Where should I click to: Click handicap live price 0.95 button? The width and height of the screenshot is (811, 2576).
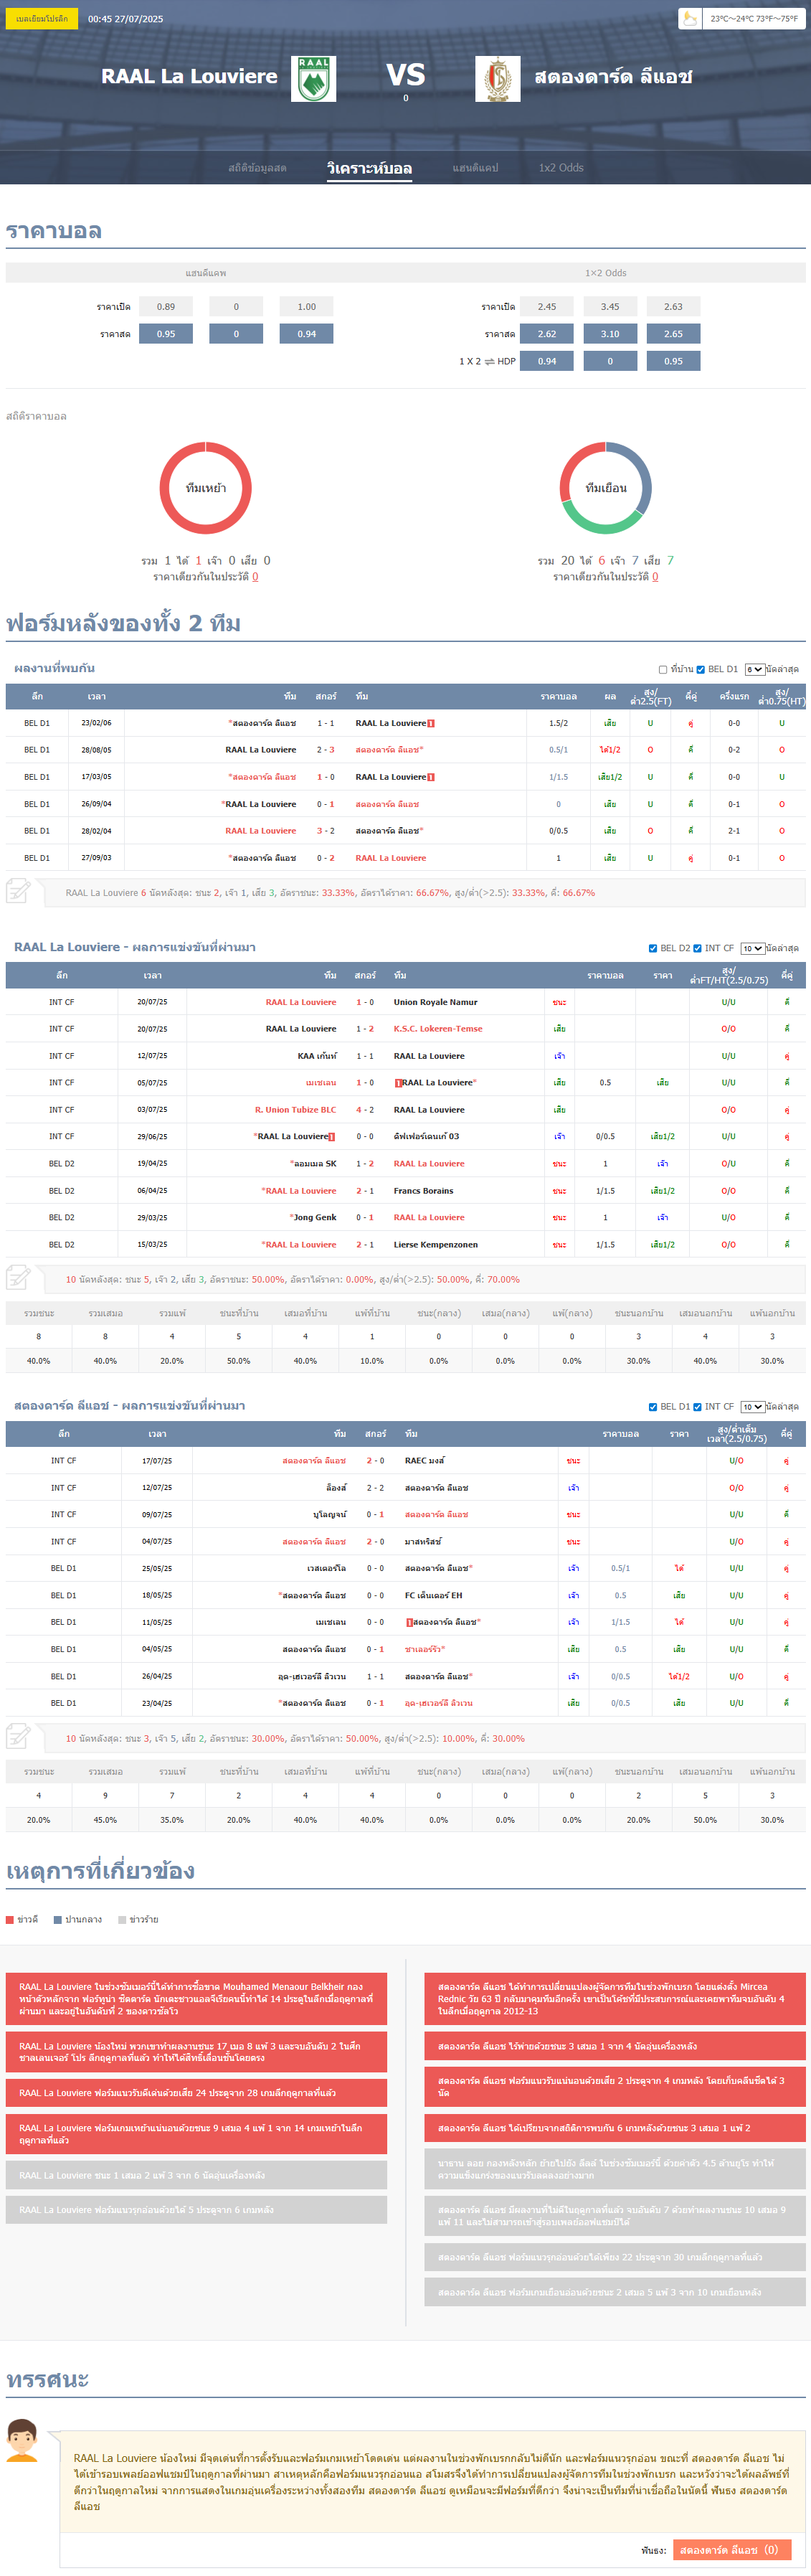(166, 334)
